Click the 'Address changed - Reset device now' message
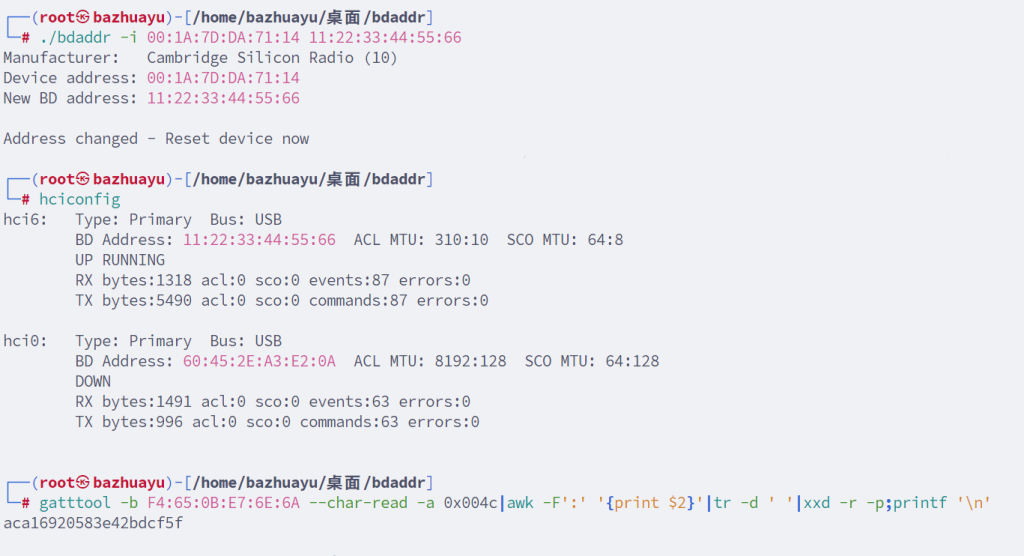 (x=156, y=139)
